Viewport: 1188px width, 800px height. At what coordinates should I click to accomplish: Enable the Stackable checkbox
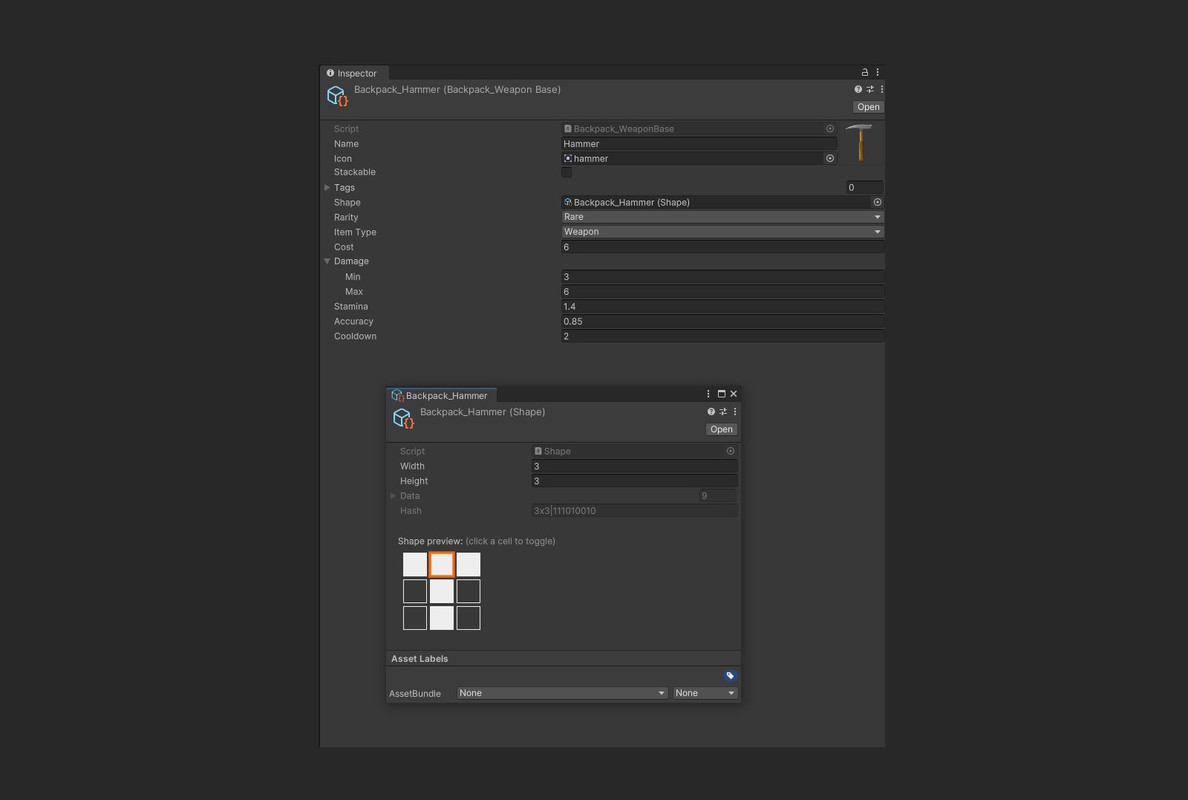point(567,172)
